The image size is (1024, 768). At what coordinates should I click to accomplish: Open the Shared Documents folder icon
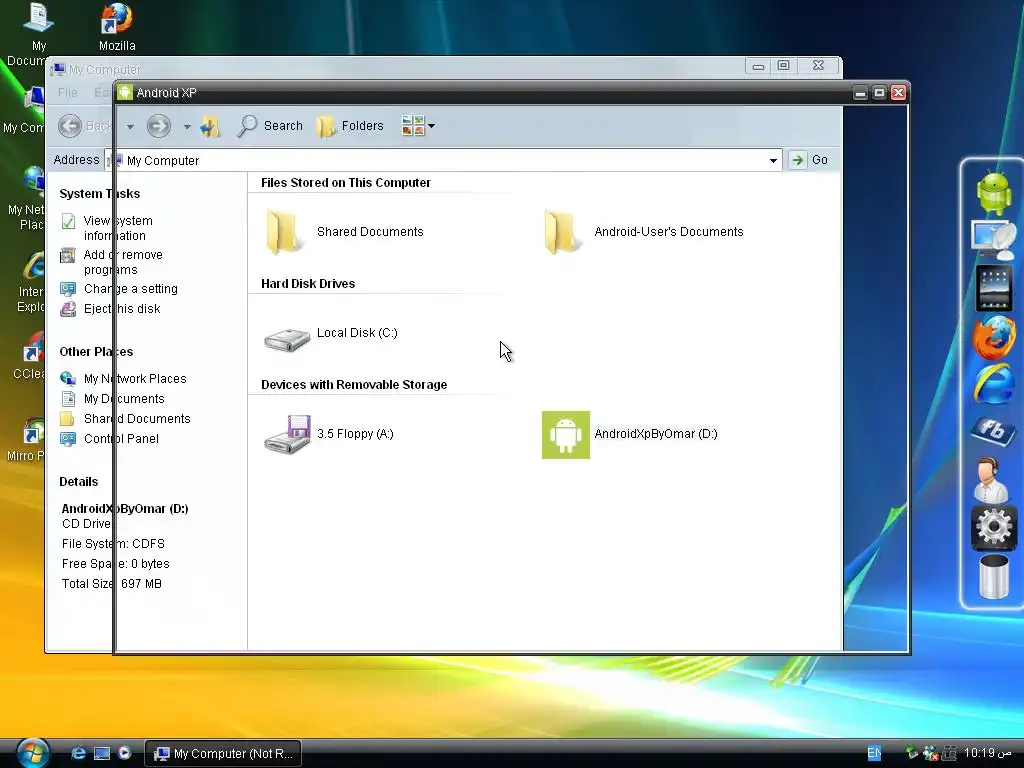pos(283,231)
